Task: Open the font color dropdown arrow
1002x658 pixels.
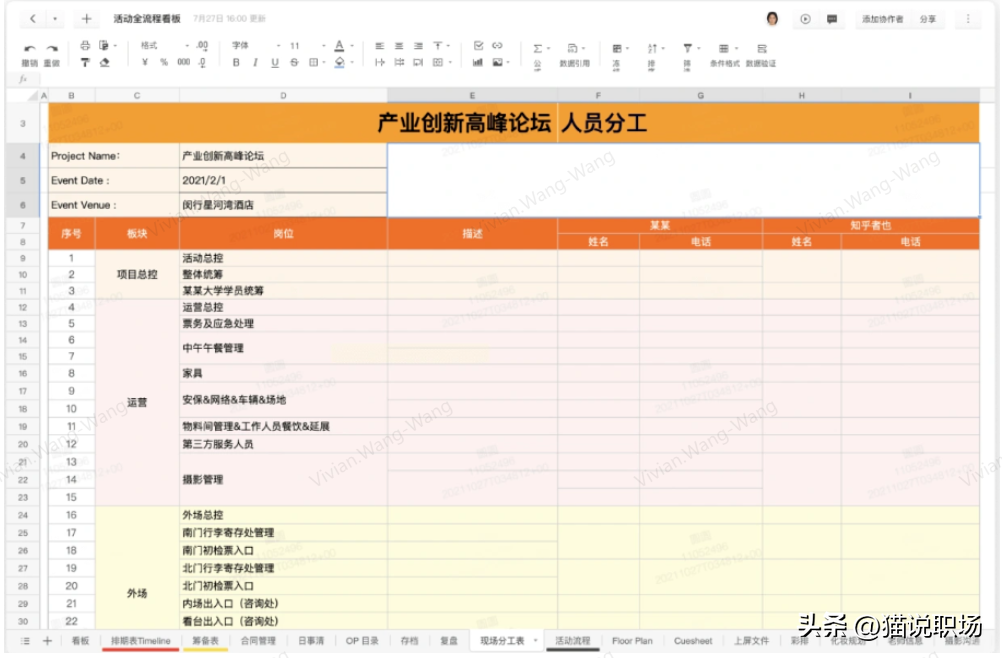Action: point(352,46)
